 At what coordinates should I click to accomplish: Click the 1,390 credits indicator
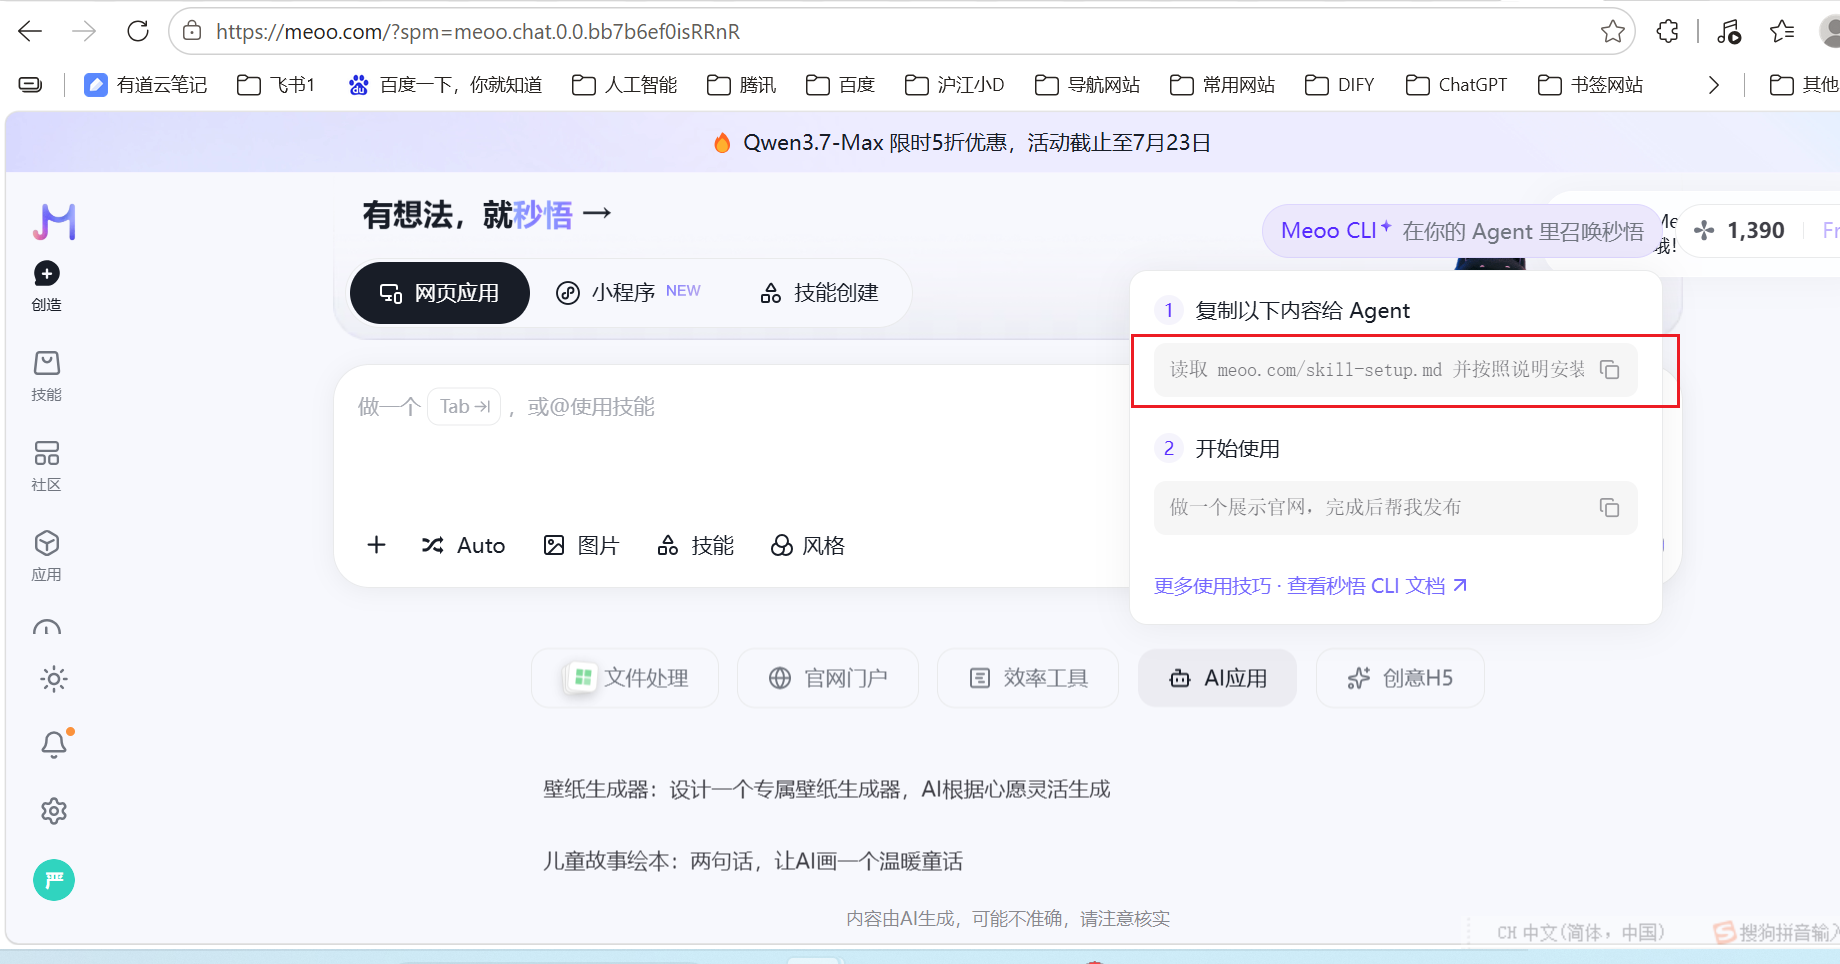point(1739,231)
